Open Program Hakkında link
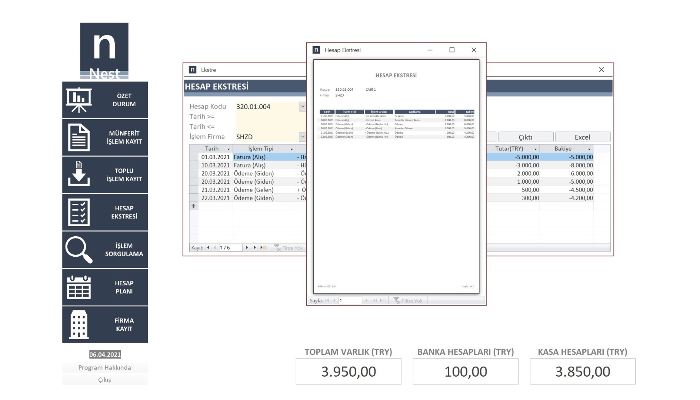Image resolution: width=700 pixels, height=400 pixels. (105, 367)
